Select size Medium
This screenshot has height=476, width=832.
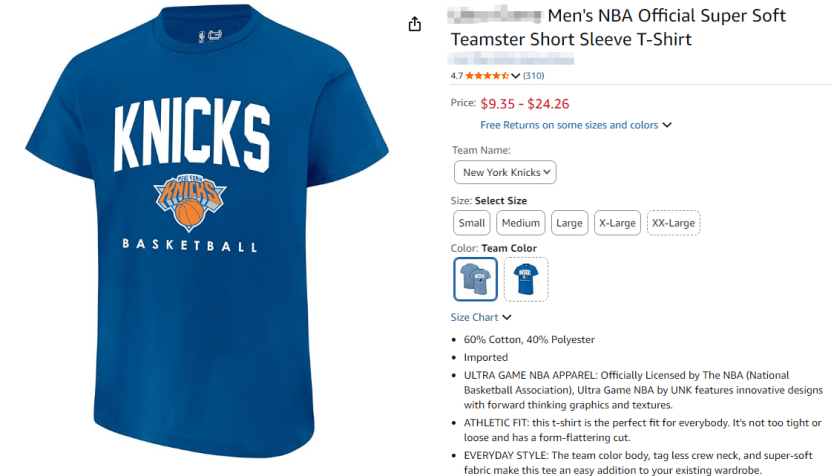tap(521, 223)
